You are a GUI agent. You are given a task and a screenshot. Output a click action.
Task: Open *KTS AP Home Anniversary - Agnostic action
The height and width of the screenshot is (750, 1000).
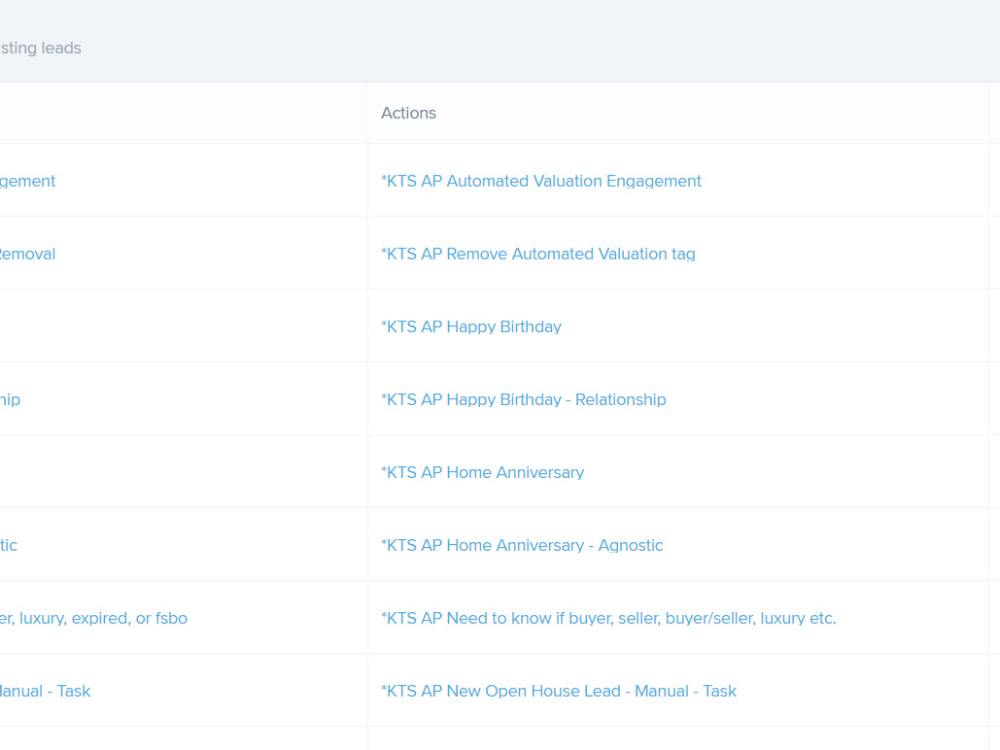(522, 545)
